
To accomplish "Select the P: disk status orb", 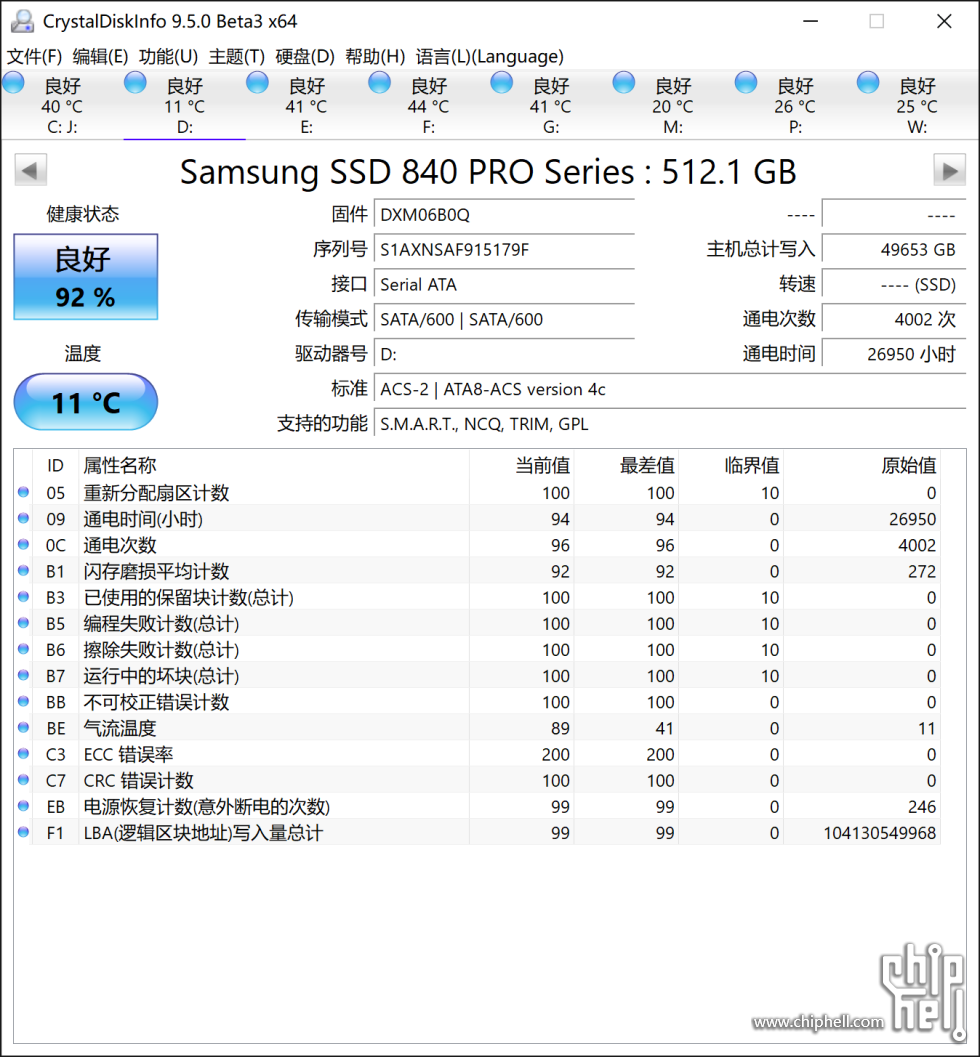I will [745, 83].
